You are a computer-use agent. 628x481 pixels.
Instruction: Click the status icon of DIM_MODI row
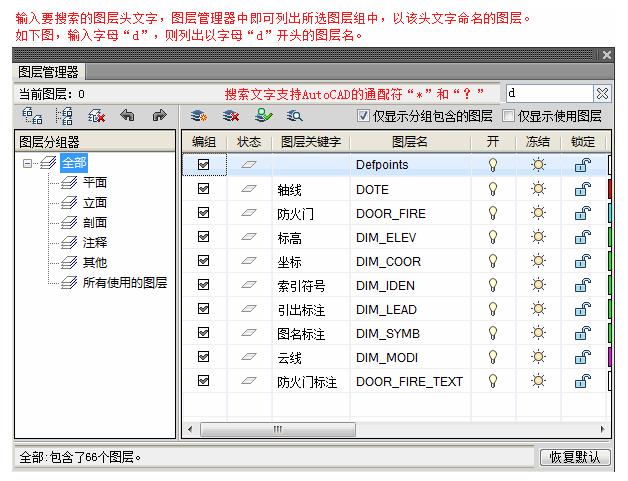[249, 356]
